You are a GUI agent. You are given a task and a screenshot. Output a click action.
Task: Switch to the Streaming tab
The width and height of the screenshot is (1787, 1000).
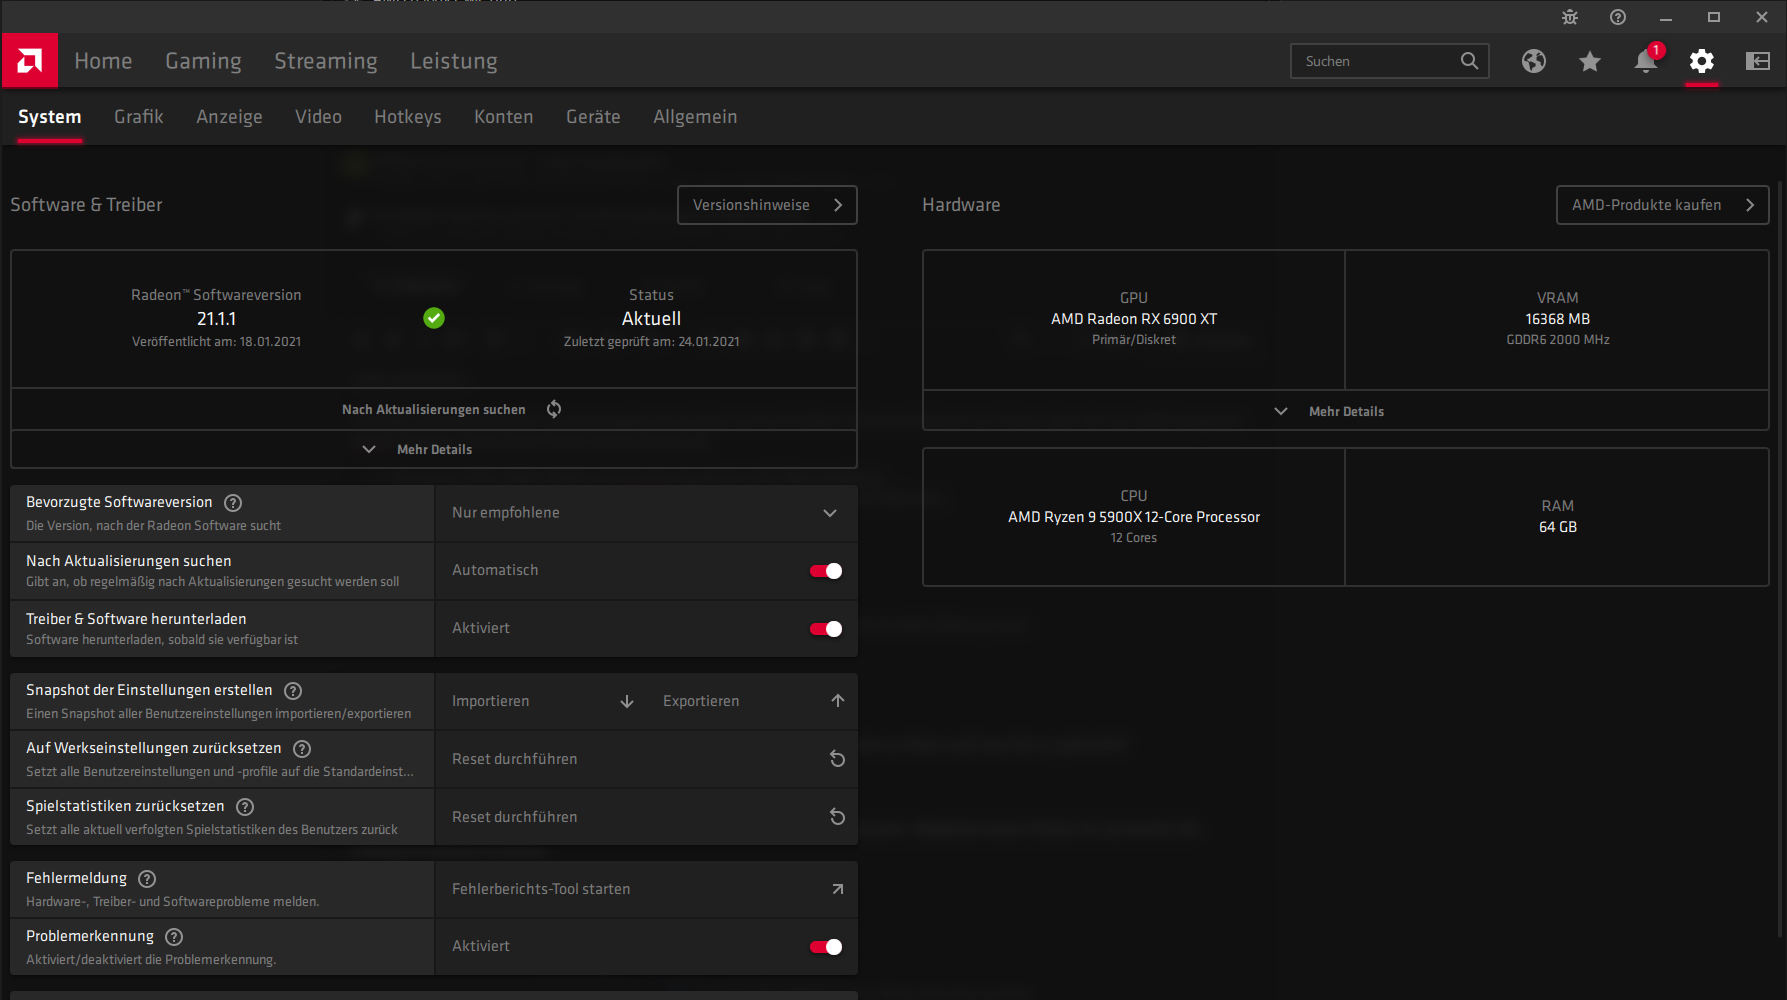click(326, 61)
